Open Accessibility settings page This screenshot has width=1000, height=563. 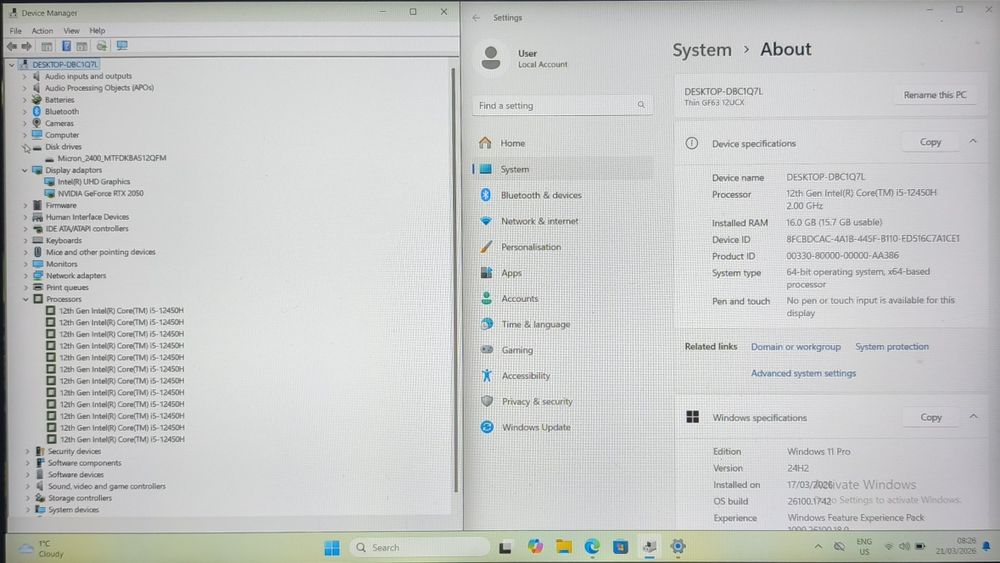coord(562,376)
